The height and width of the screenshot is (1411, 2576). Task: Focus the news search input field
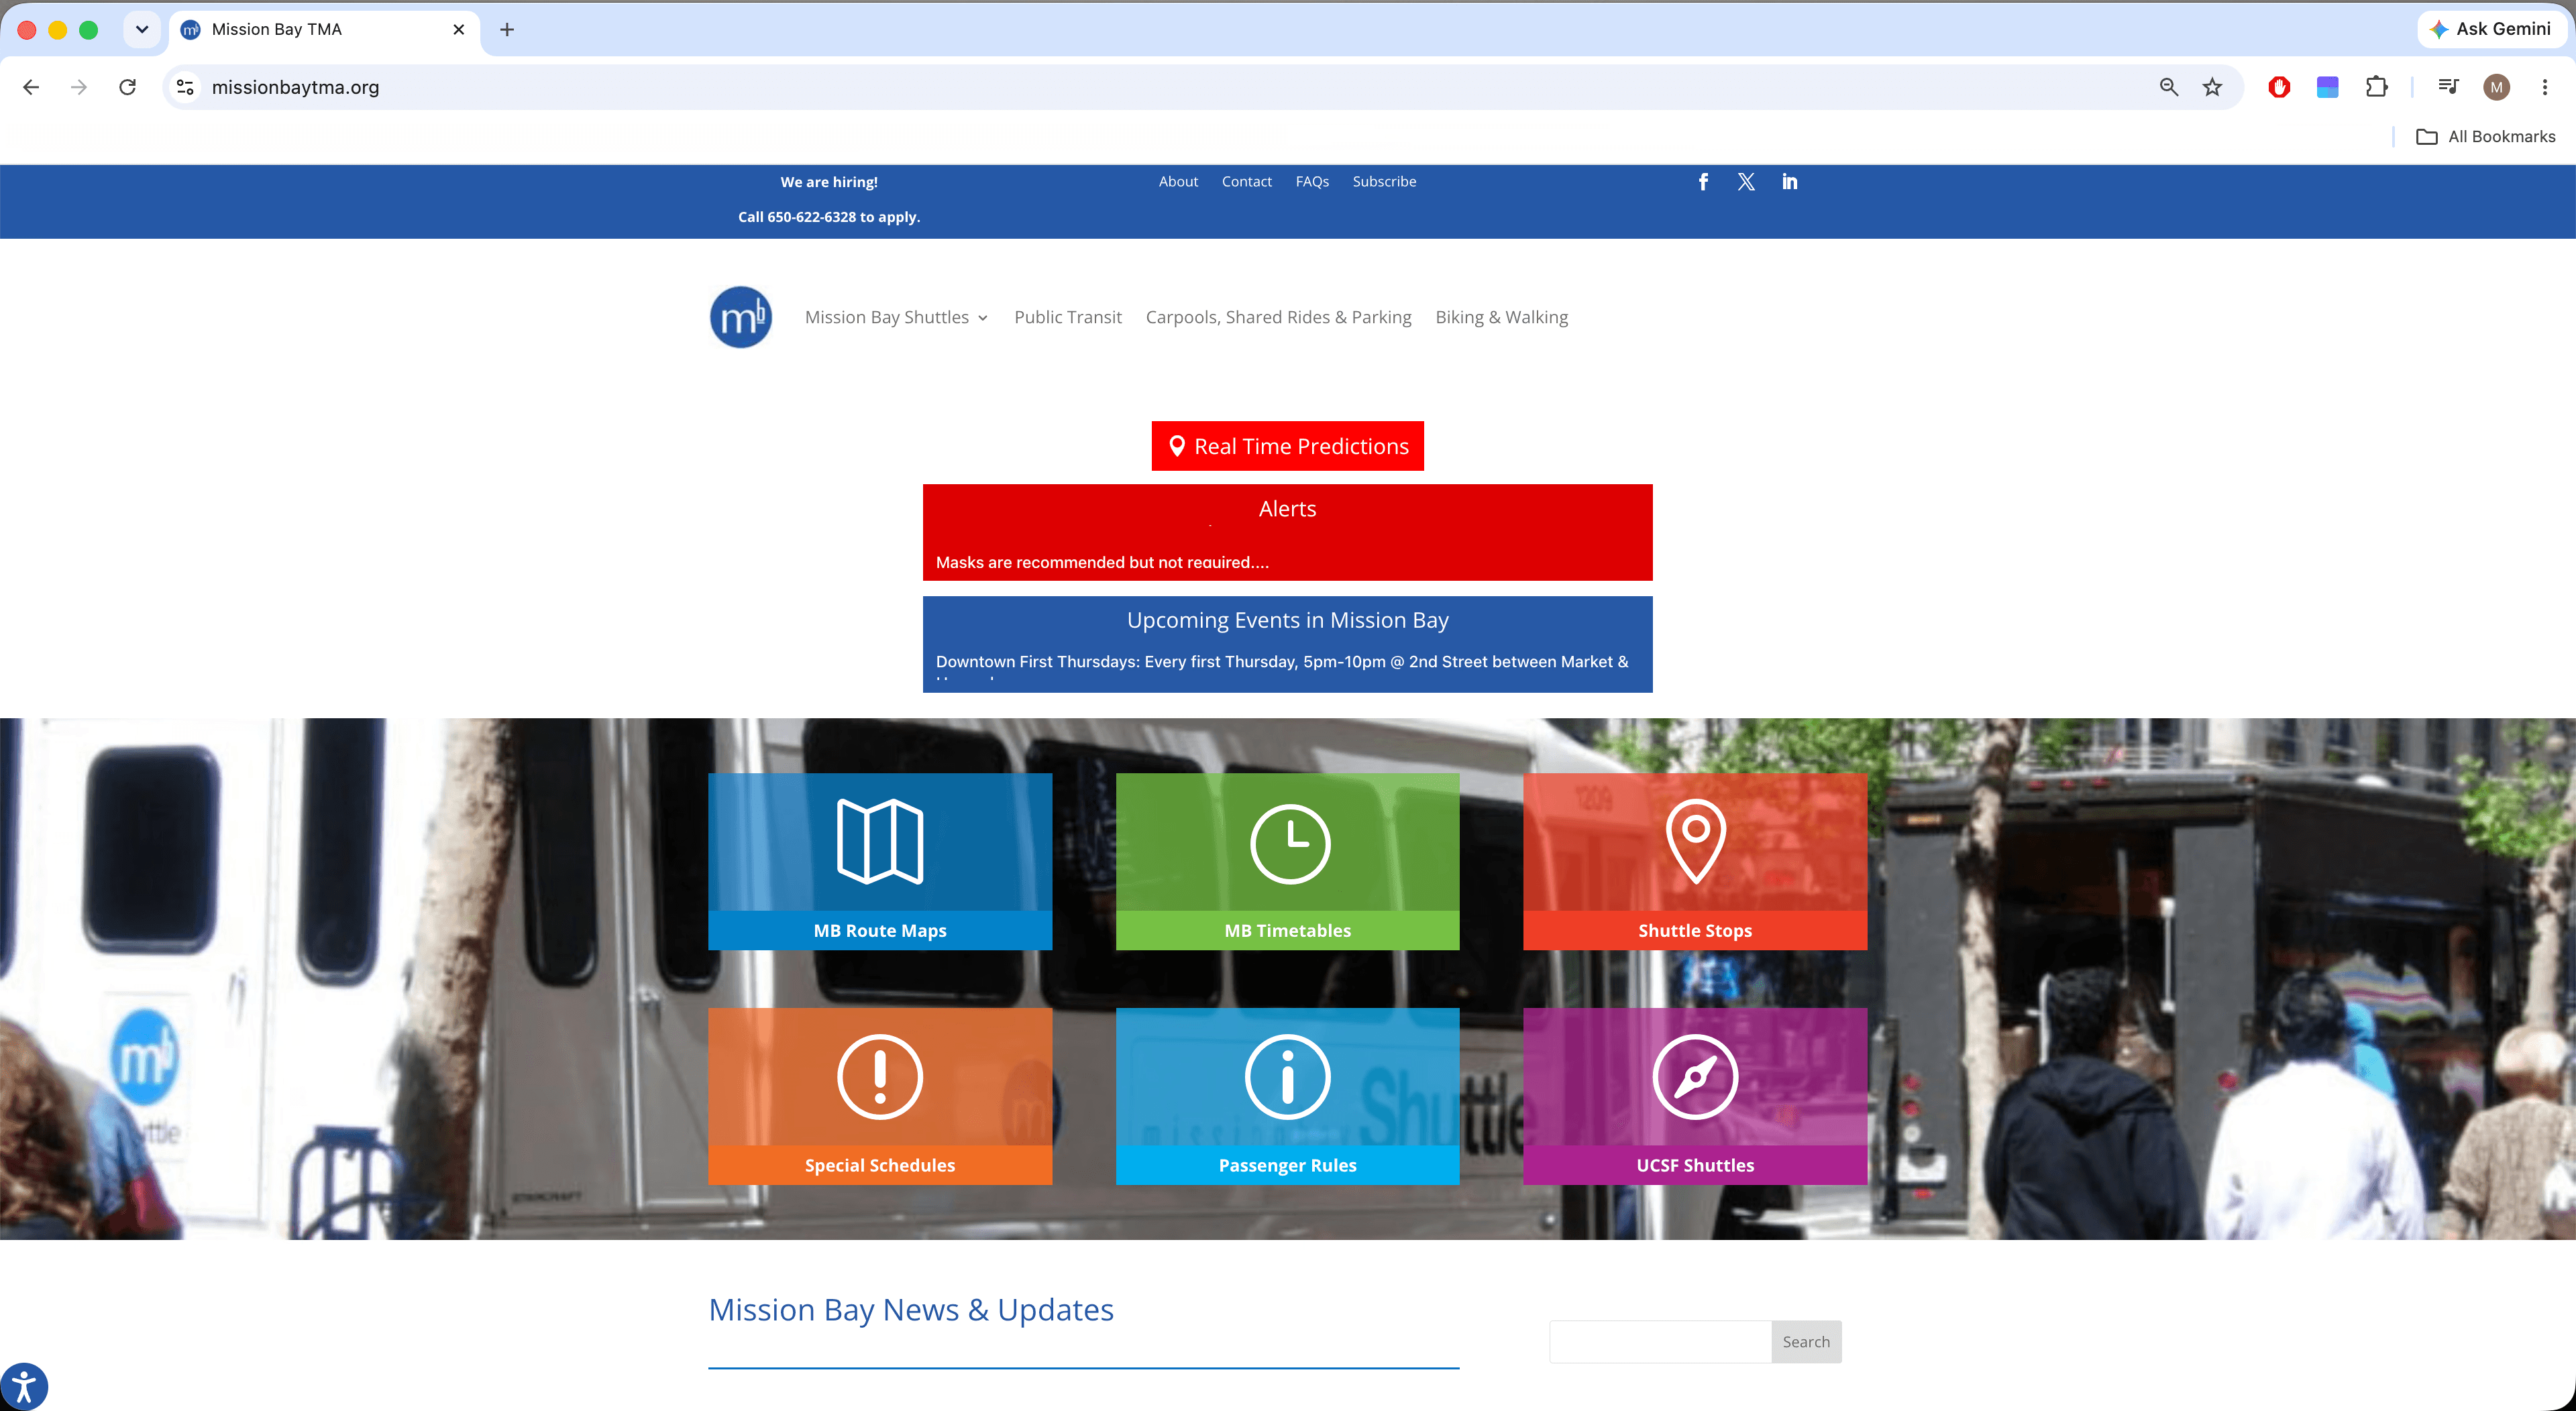pyautogui.click(x=1660, y=1342)
